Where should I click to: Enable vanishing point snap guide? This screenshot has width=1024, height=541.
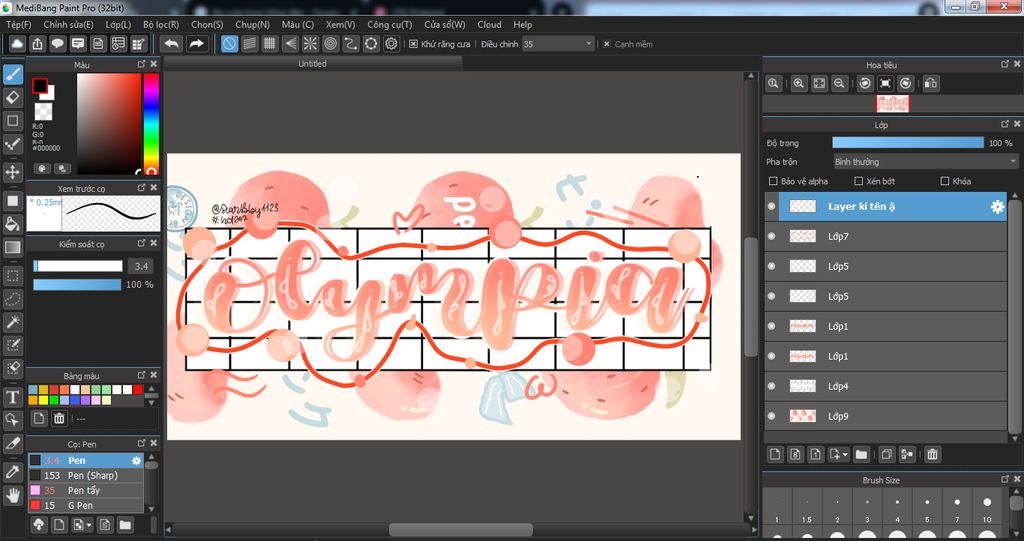click(290, 44)
